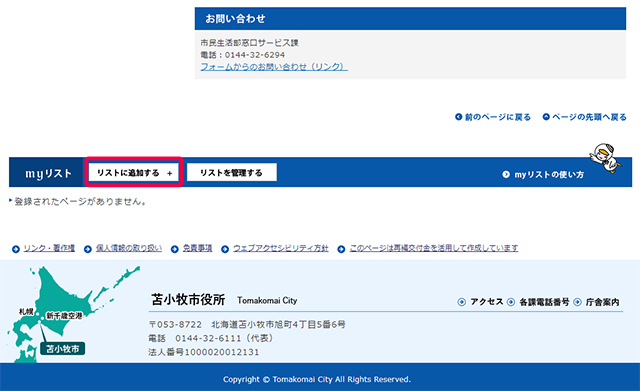Viewport: 640px width, 391px height.
Task: Click the plus sign in リストに追加する
Action: [169, 173]
